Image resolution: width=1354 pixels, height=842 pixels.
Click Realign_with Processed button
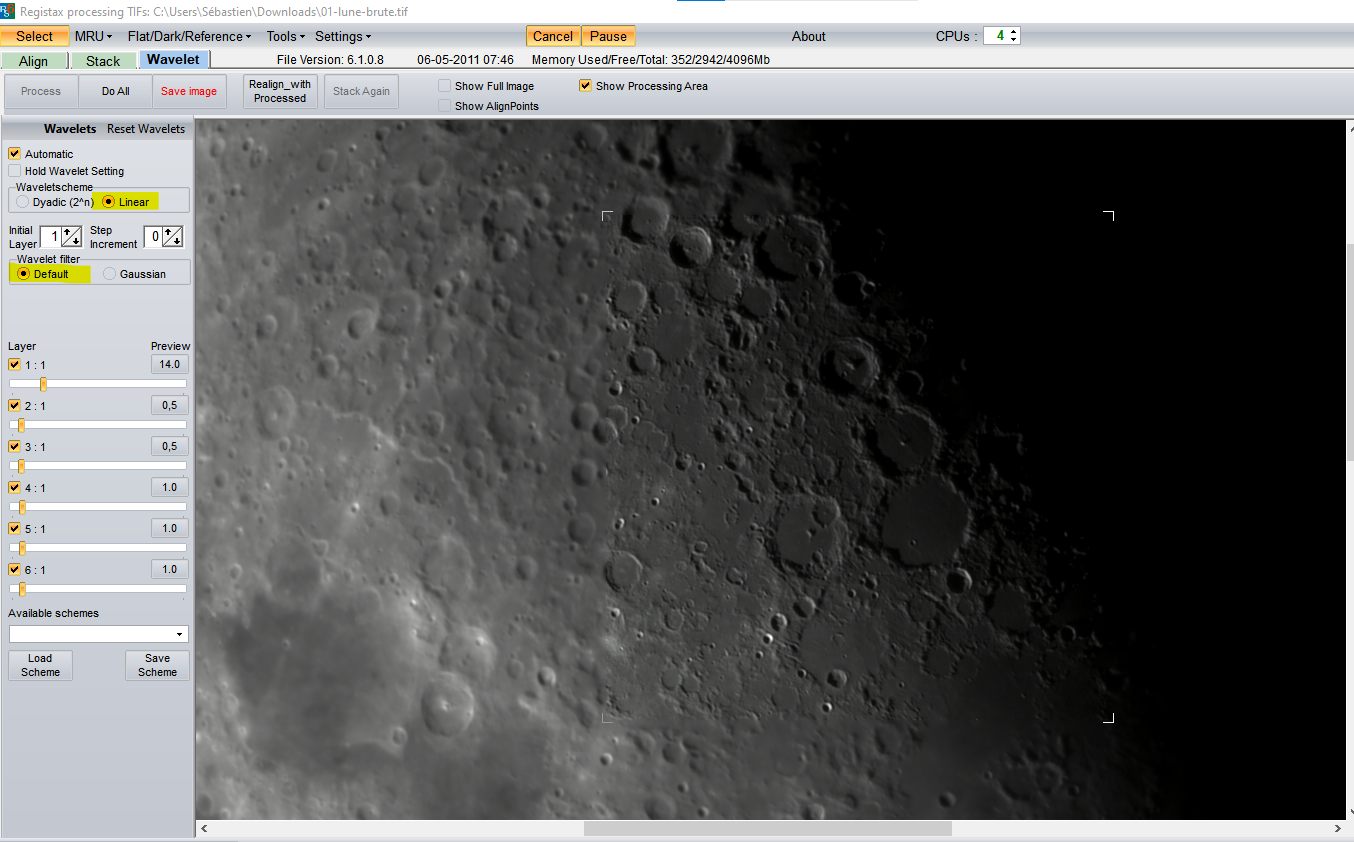tap(280, 91)
